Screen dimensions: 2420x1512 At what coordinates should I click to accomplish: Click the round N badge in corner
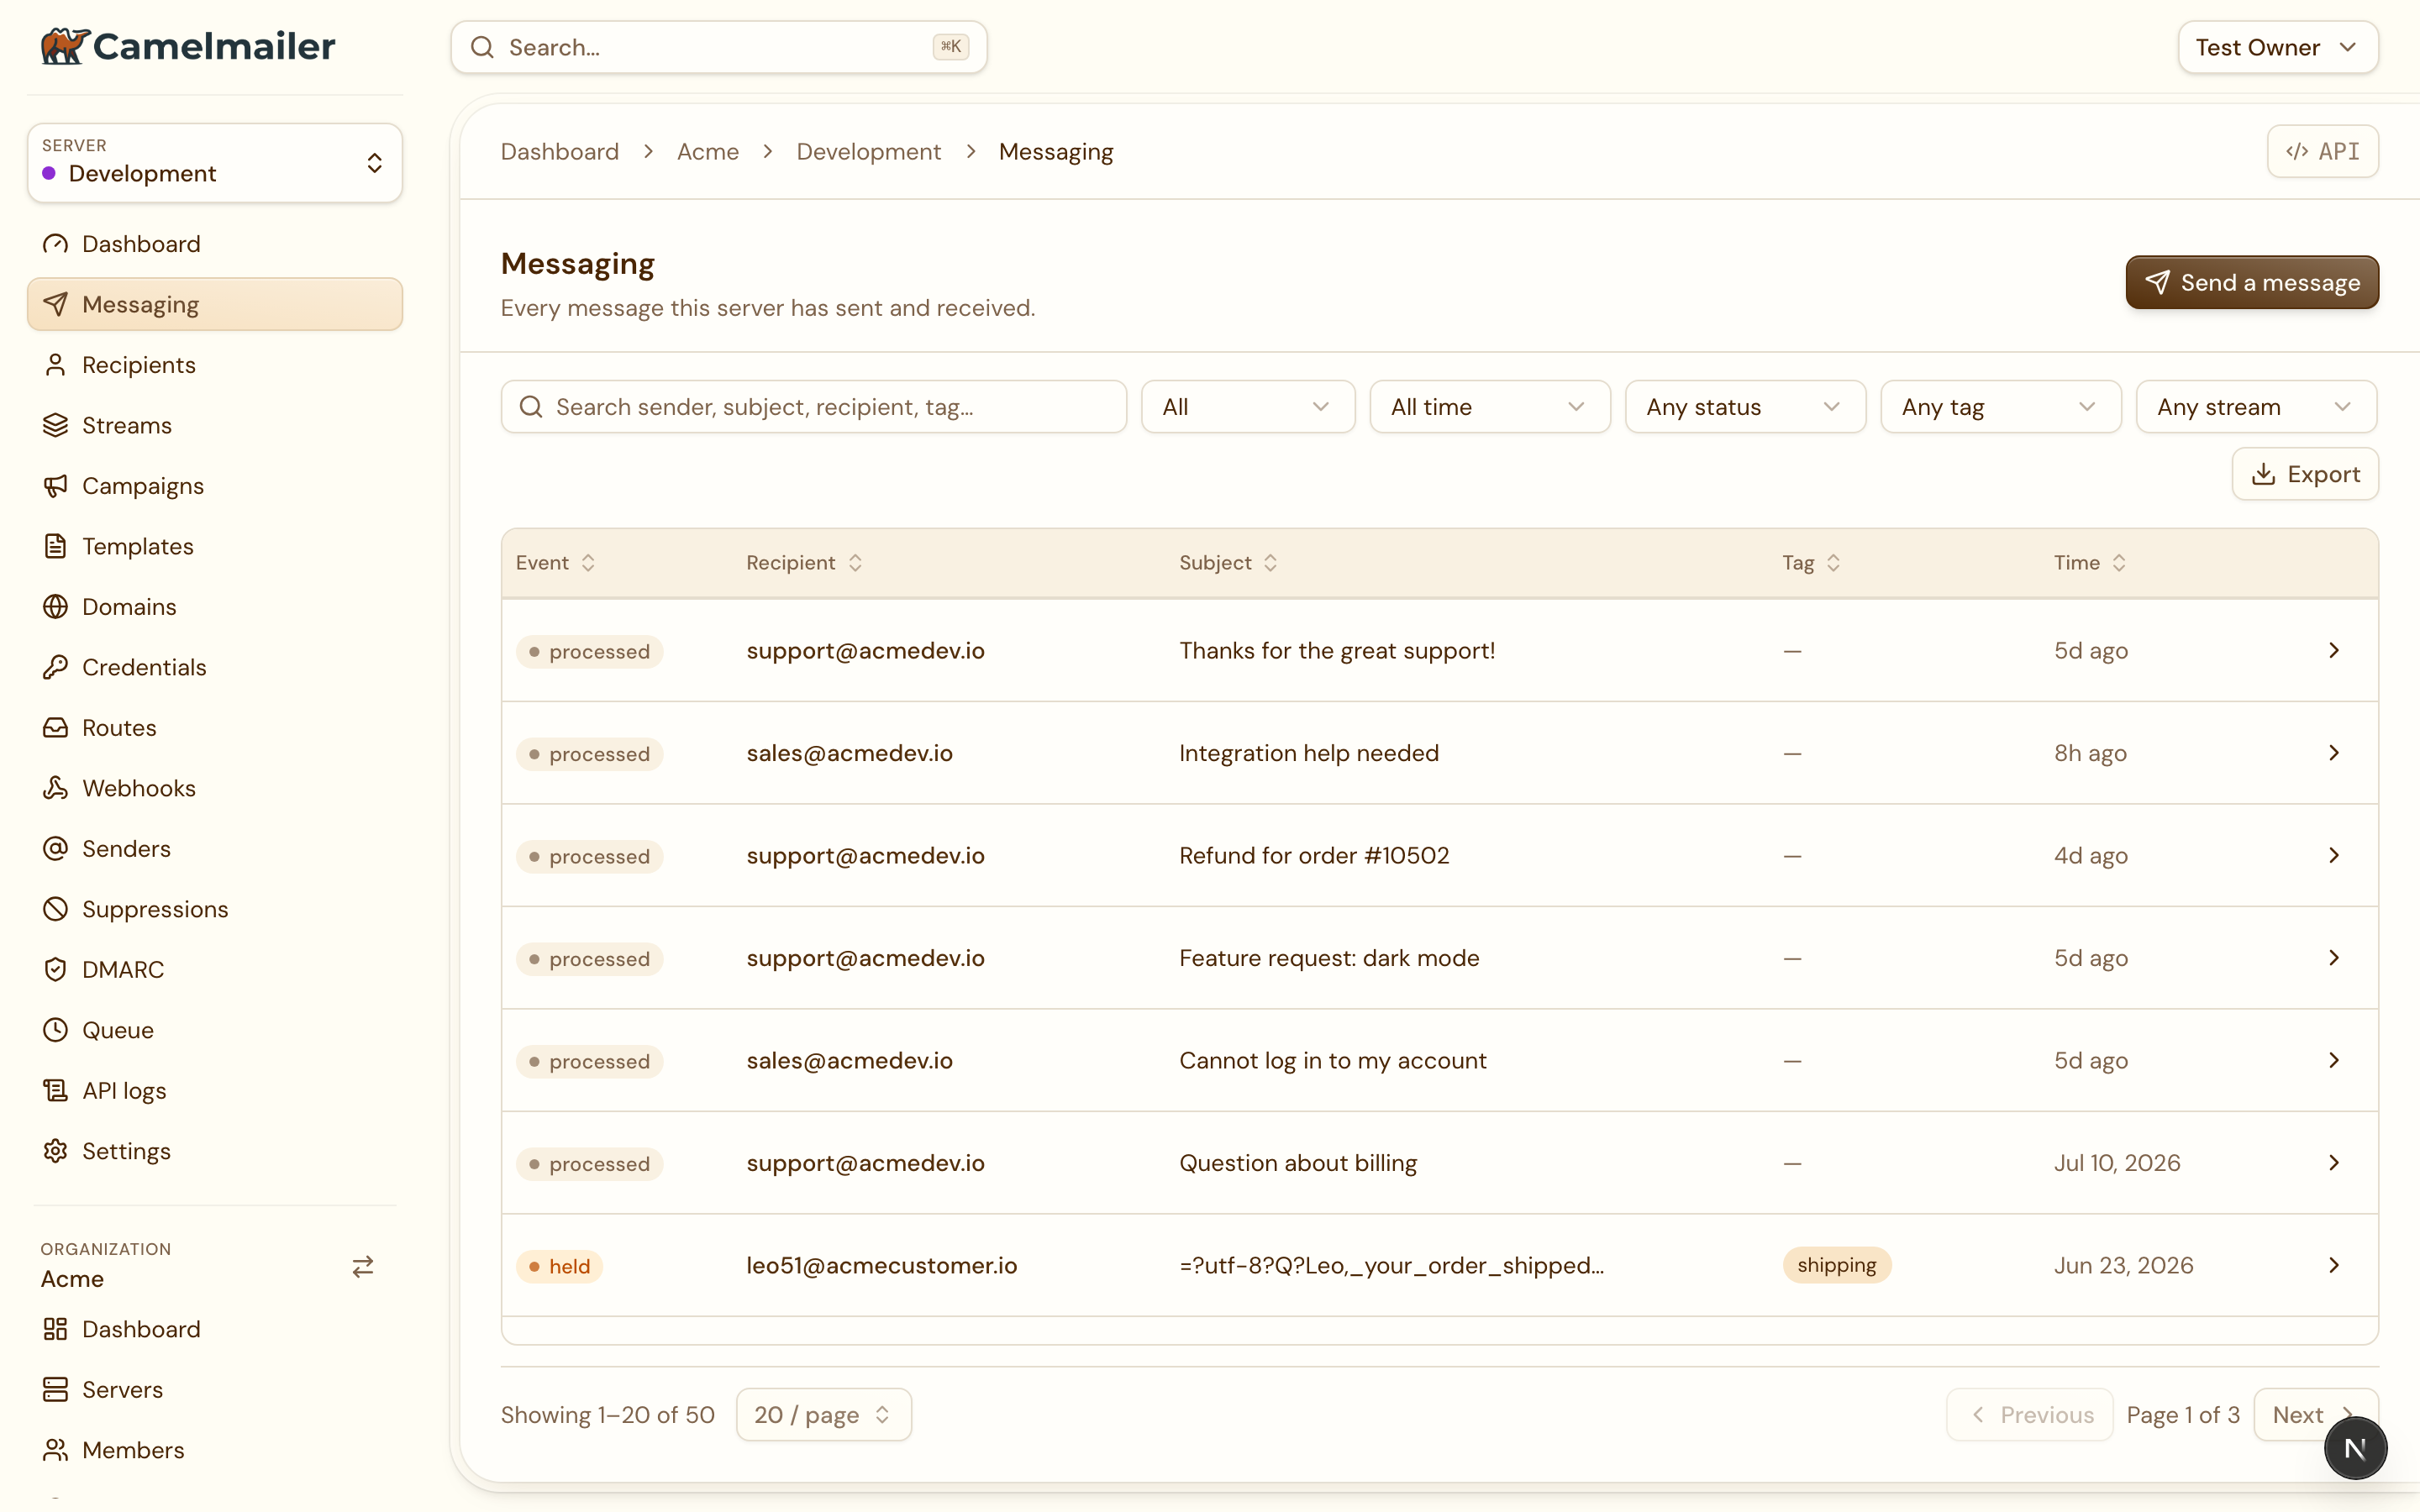pos(2355,1448)
